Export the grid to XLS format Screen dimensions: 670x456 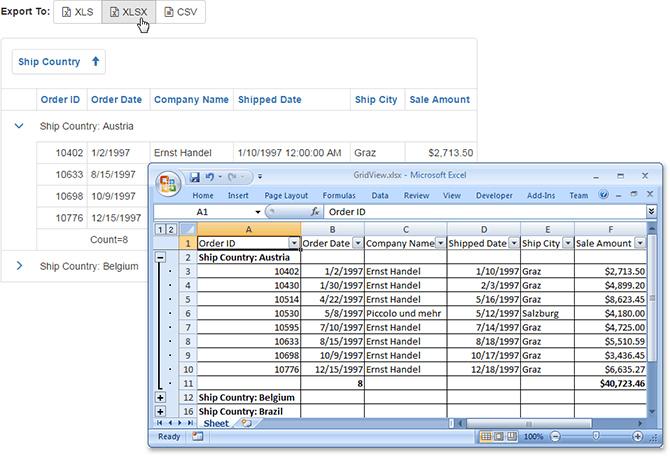78,12
